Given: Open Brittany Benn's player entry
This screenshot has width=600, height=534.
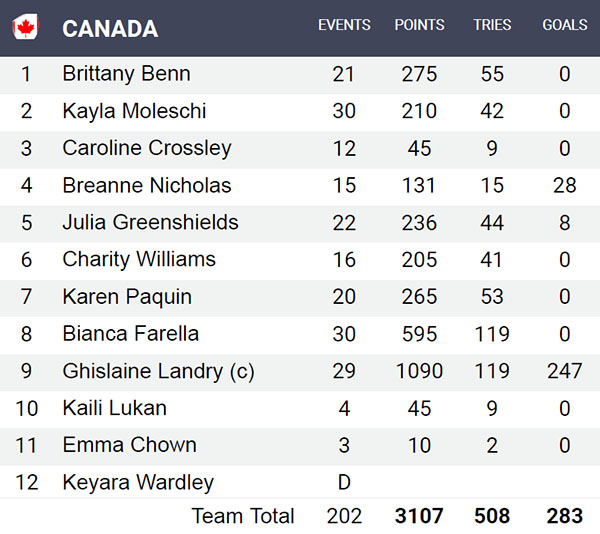Looking at the screenshot, I should coord(126,74).
